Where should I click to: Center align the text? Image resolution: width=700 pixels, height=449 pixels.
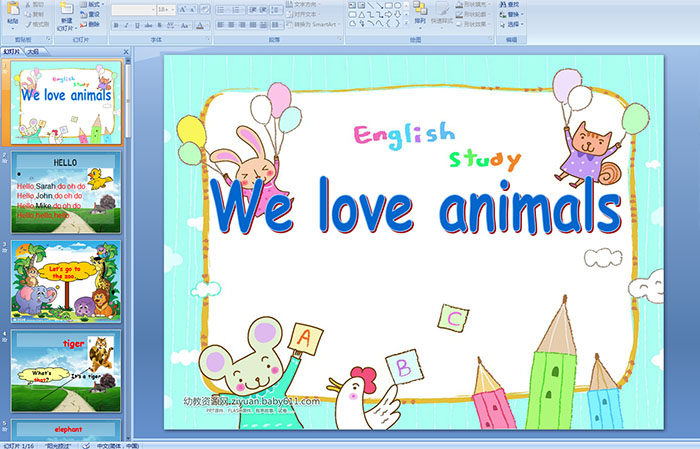click(x=231, y=25)
